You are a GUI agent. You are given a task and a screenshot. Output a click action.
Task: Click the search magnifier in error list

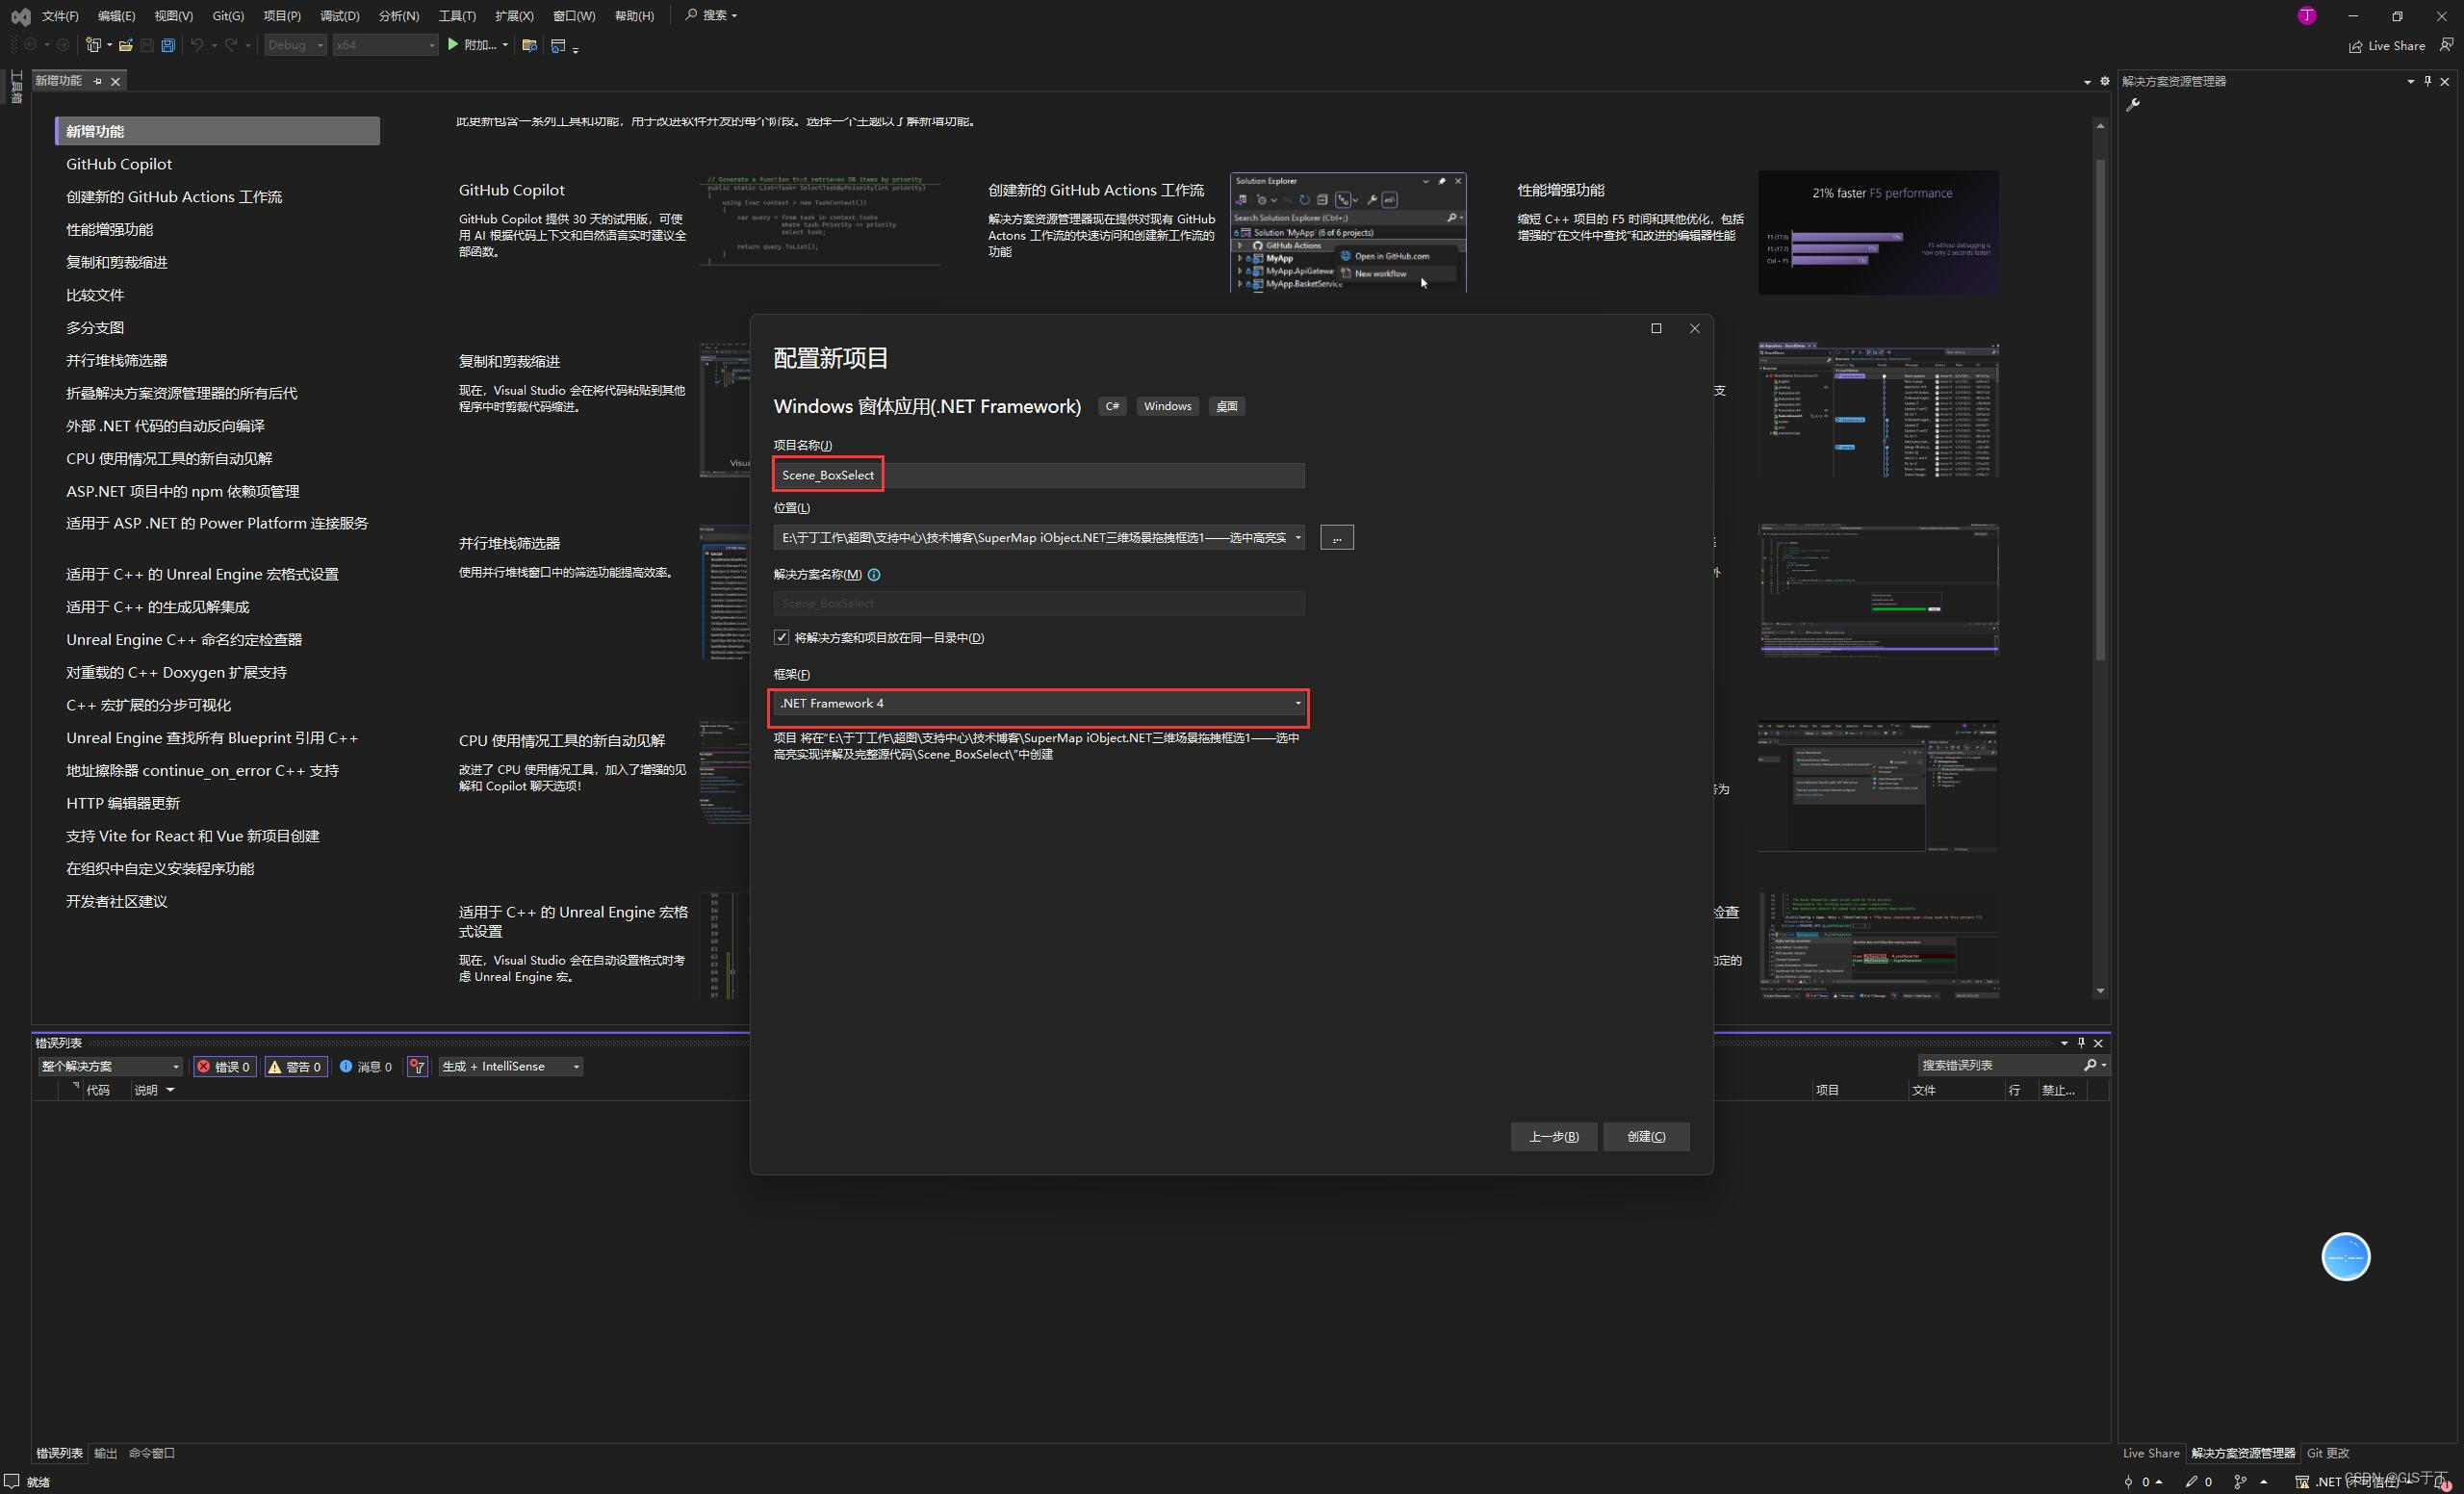(2090, 1065)
